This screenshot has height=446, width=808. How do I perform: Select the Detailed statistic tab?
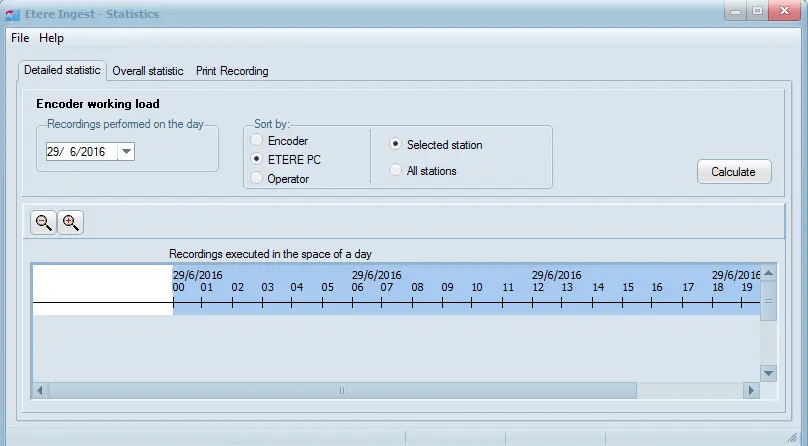(62, 70)
